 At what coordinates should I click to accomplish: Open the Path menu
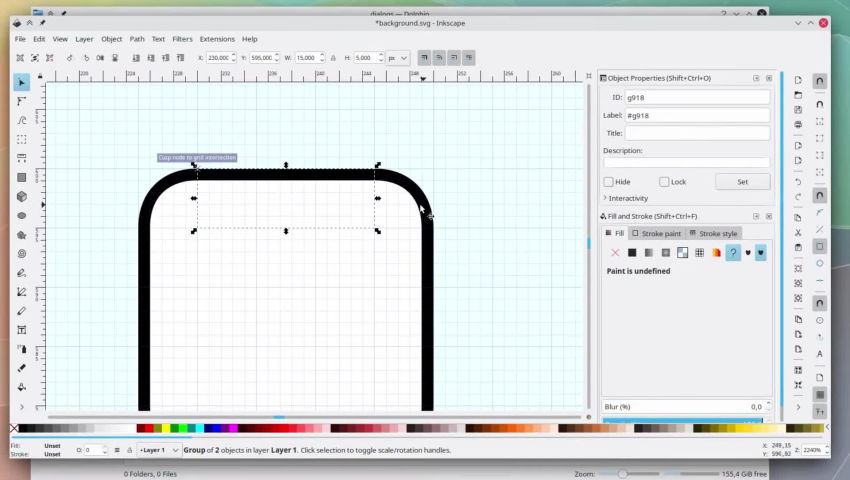point(137,39)
